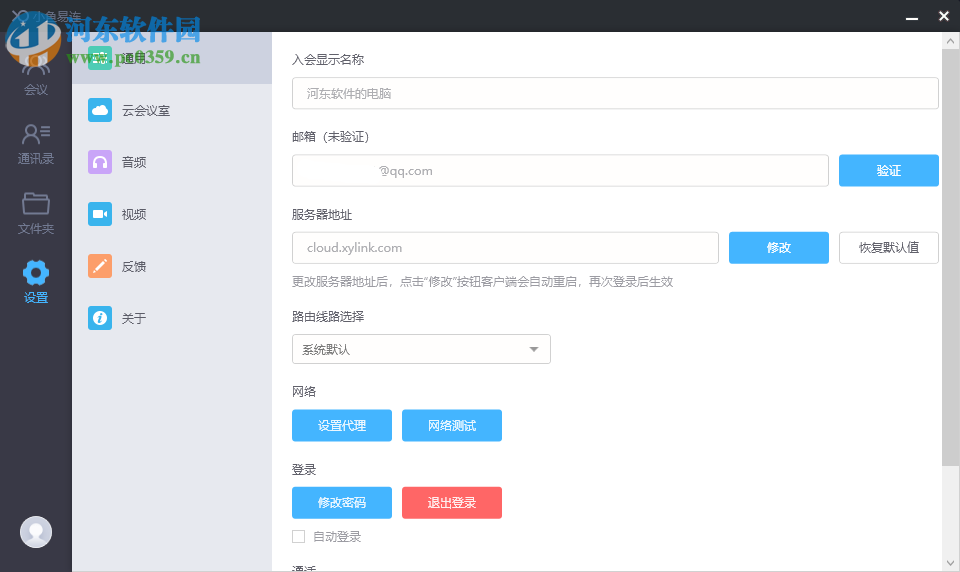Click the 验证 email verify button
The width and height of the screenshot is (960, 572).
[888, 170]
